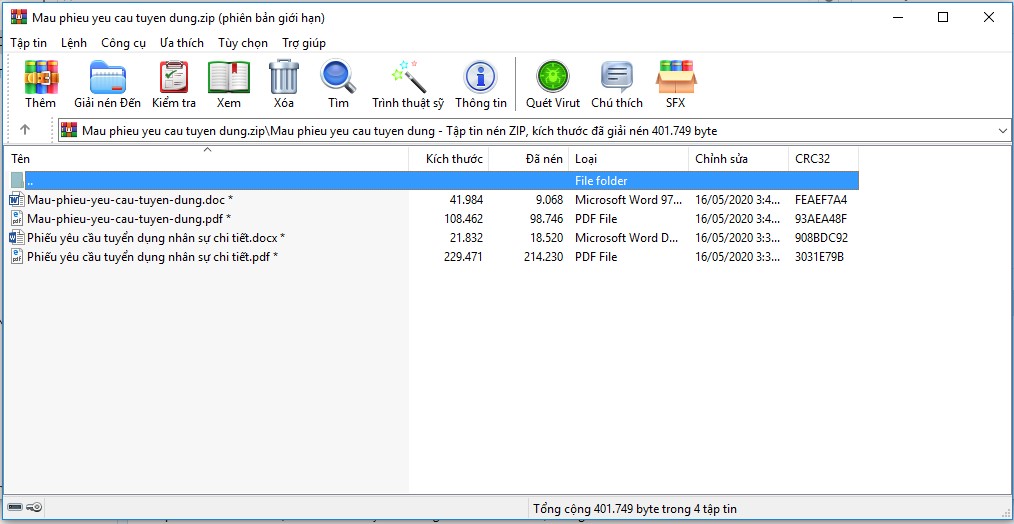Image resolution: width=1014 pixels, height=524 pixels.
Task: Launch the Trình thuật sỹ wizard
Action: pyautogui.click(x=408, y=78)
